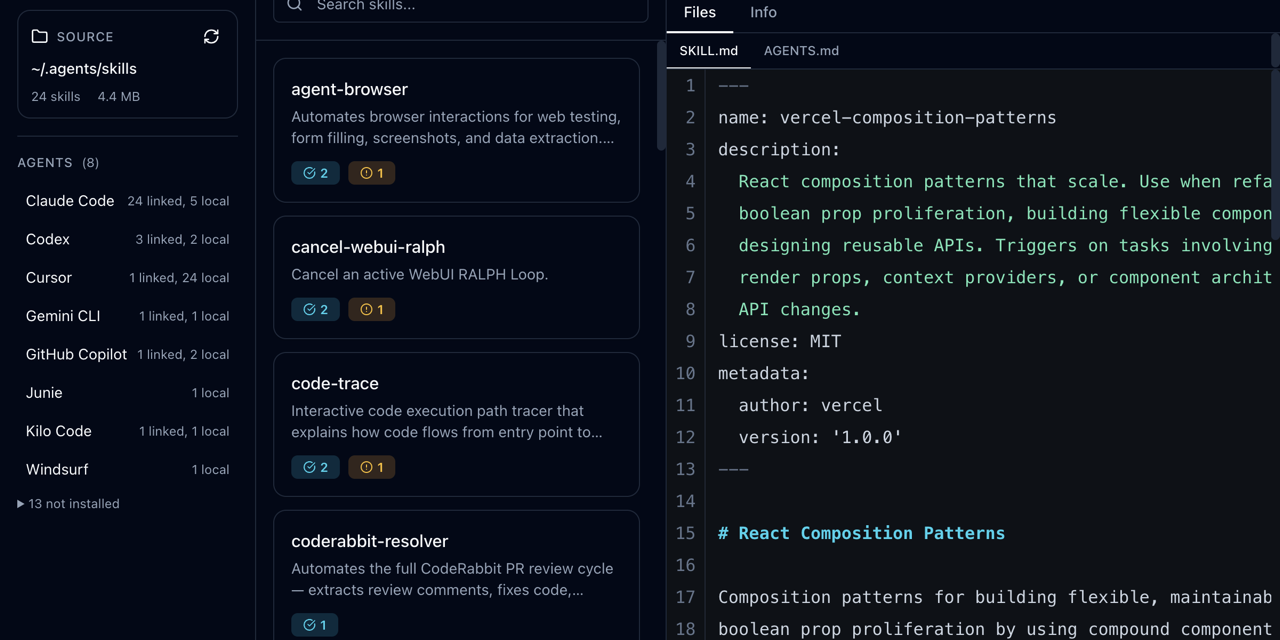Click the refresh source icon

(x=211, y=36)
